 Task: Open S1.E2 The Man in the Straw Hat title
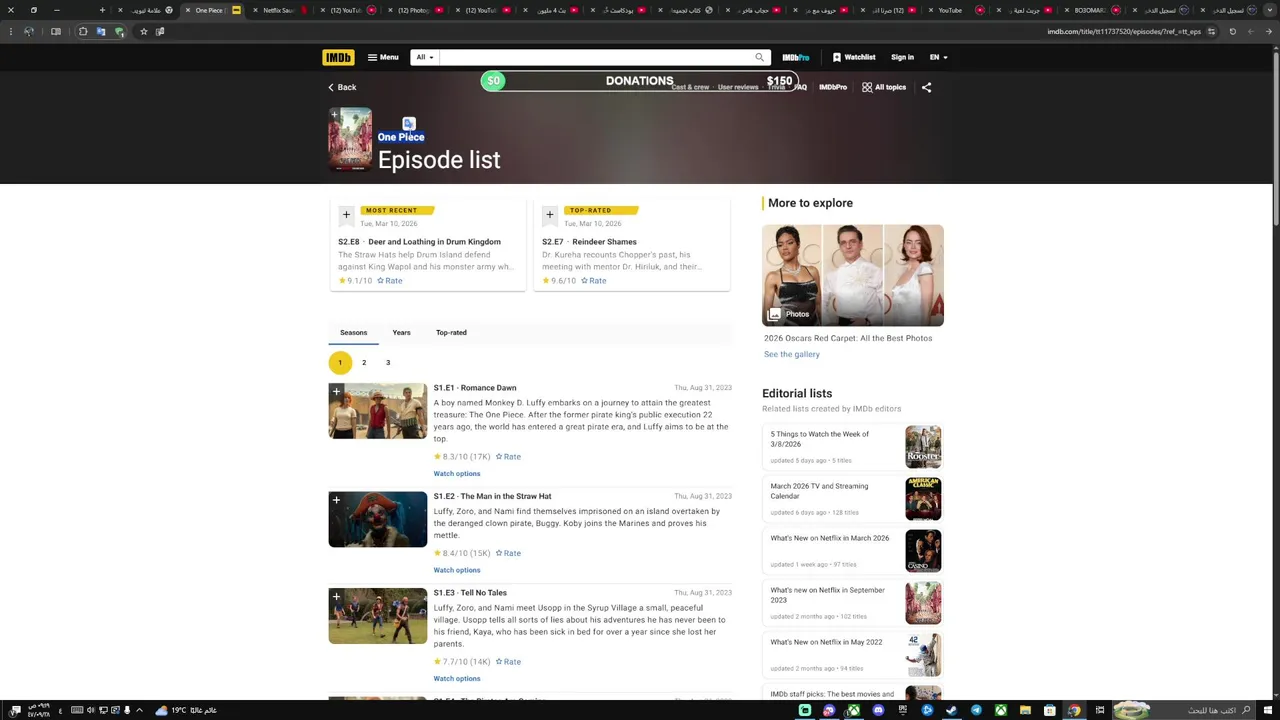coord(492,496)
